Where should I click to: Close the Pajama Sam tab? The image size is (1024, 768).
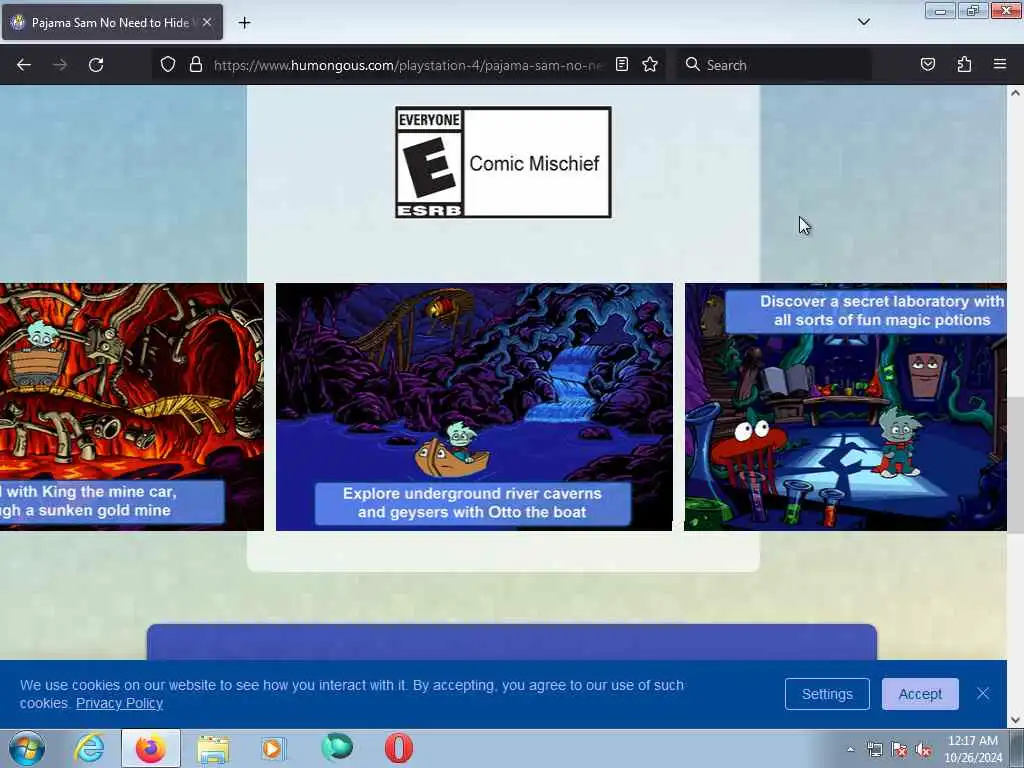point(207,22)
